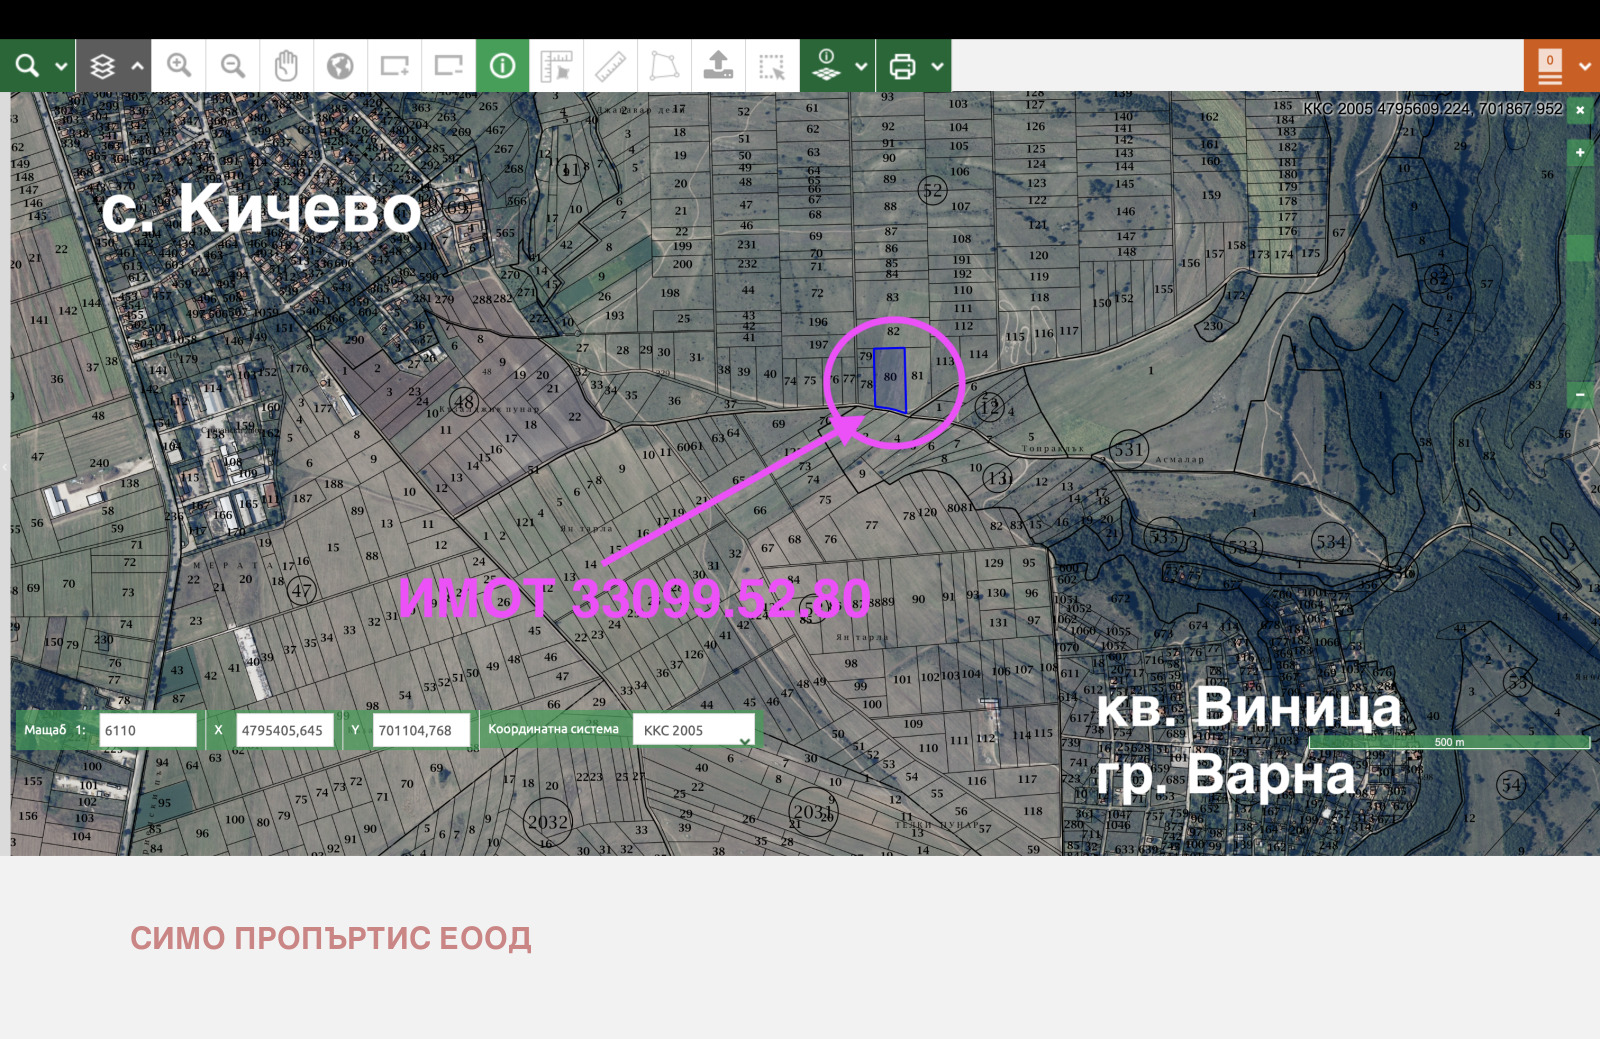
Task: Select the ruler distance measure tool
Action: click(610, 66)
